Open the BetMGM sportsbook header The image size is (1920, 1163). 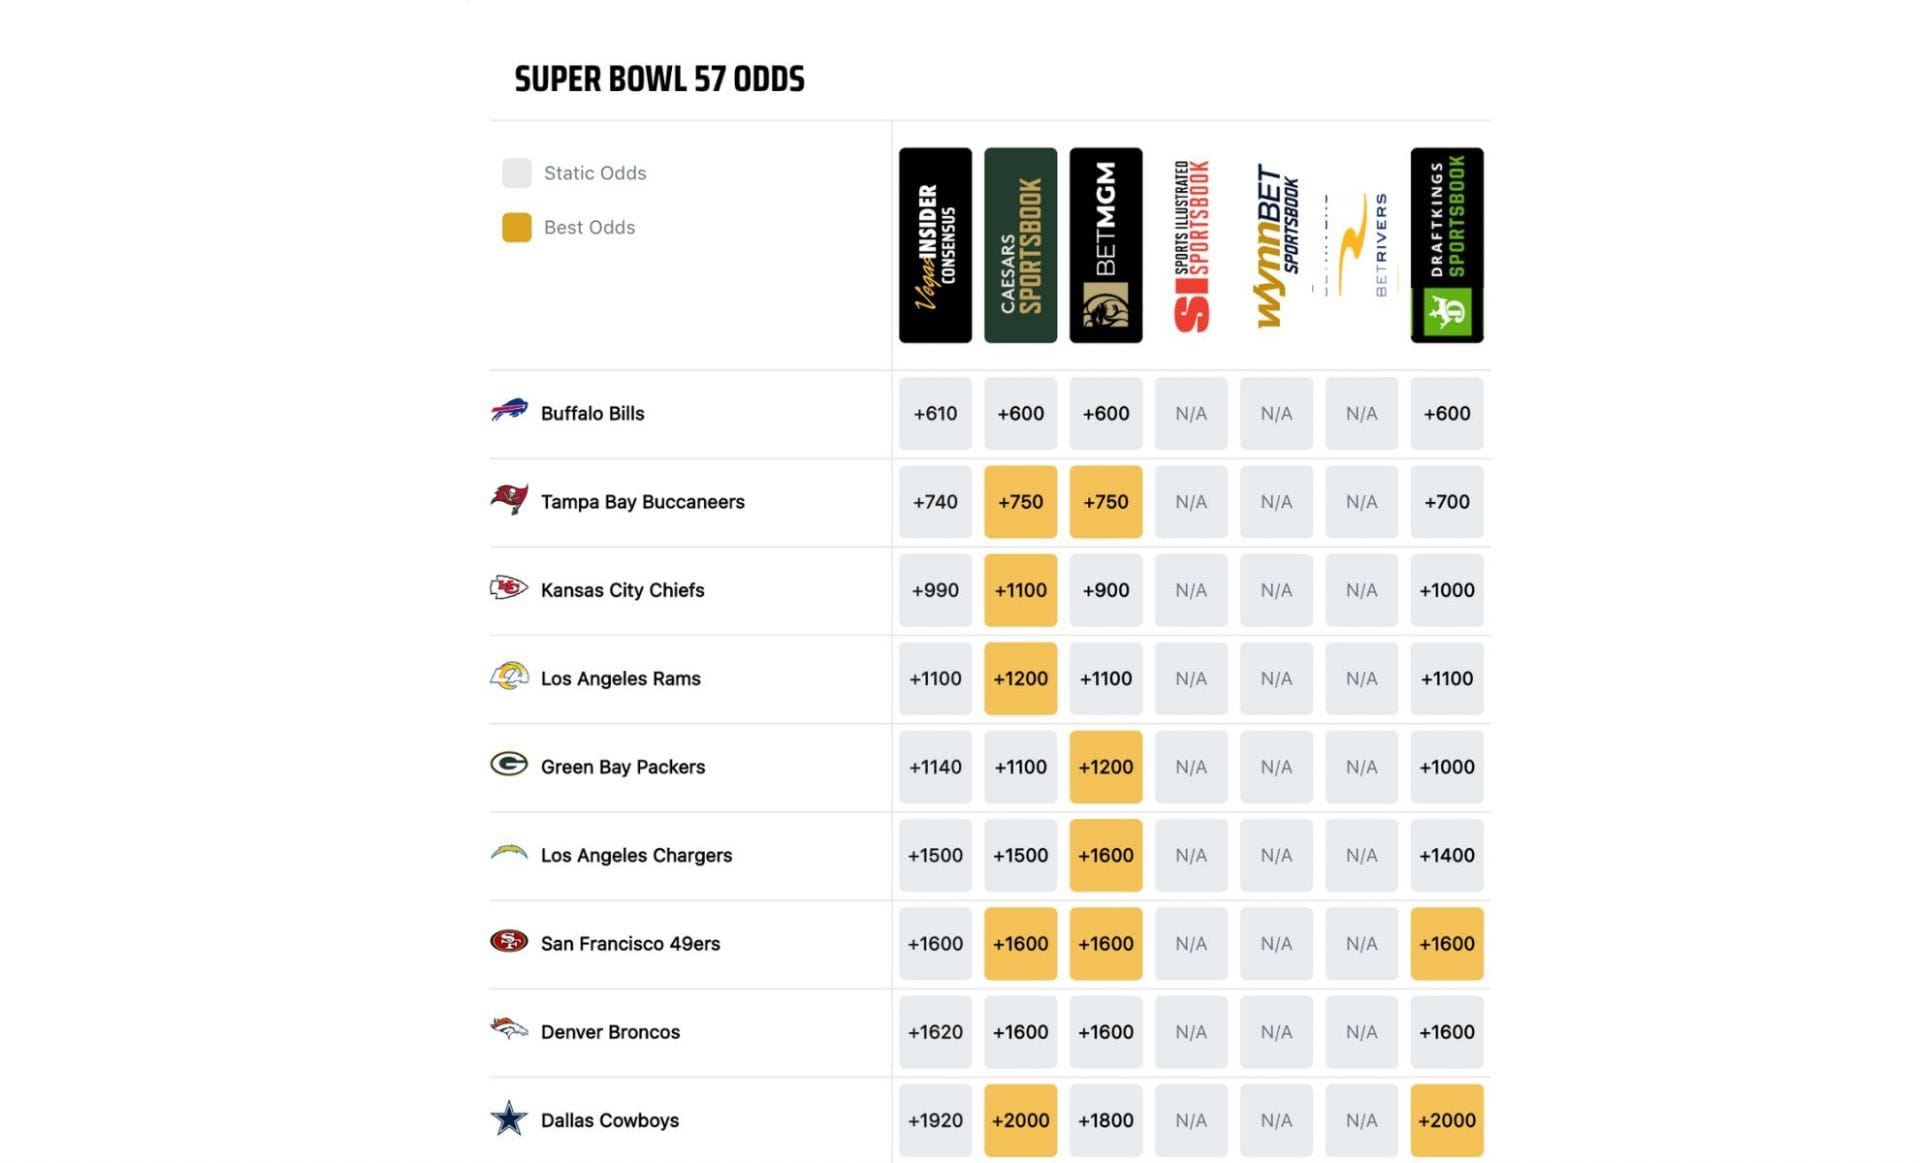[x=1105, y=246]
